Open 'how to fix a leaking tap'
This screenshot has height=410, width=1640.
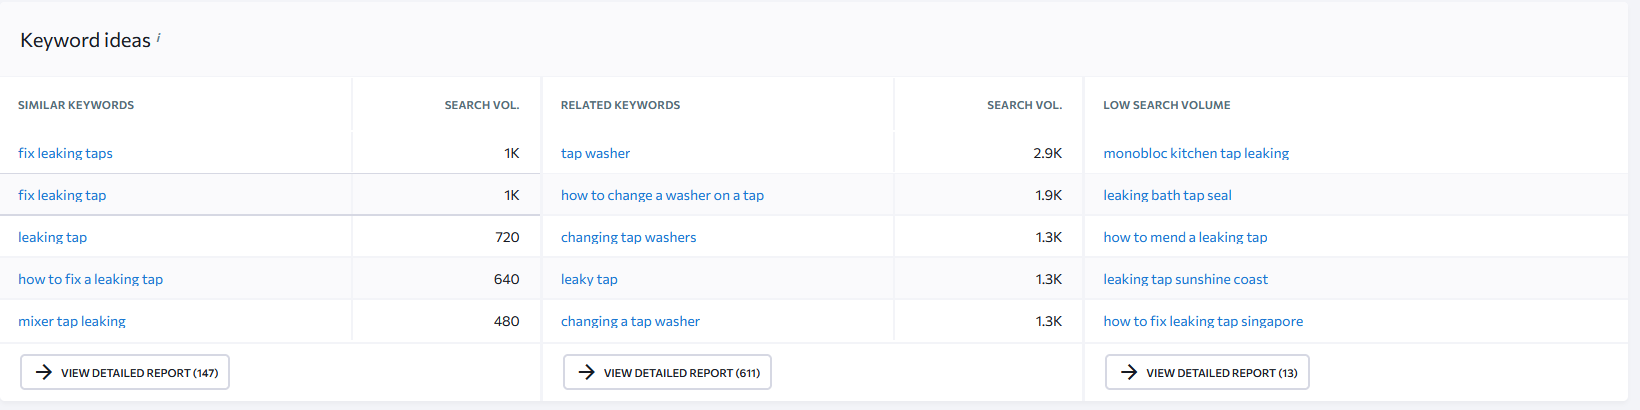(90, 279)
